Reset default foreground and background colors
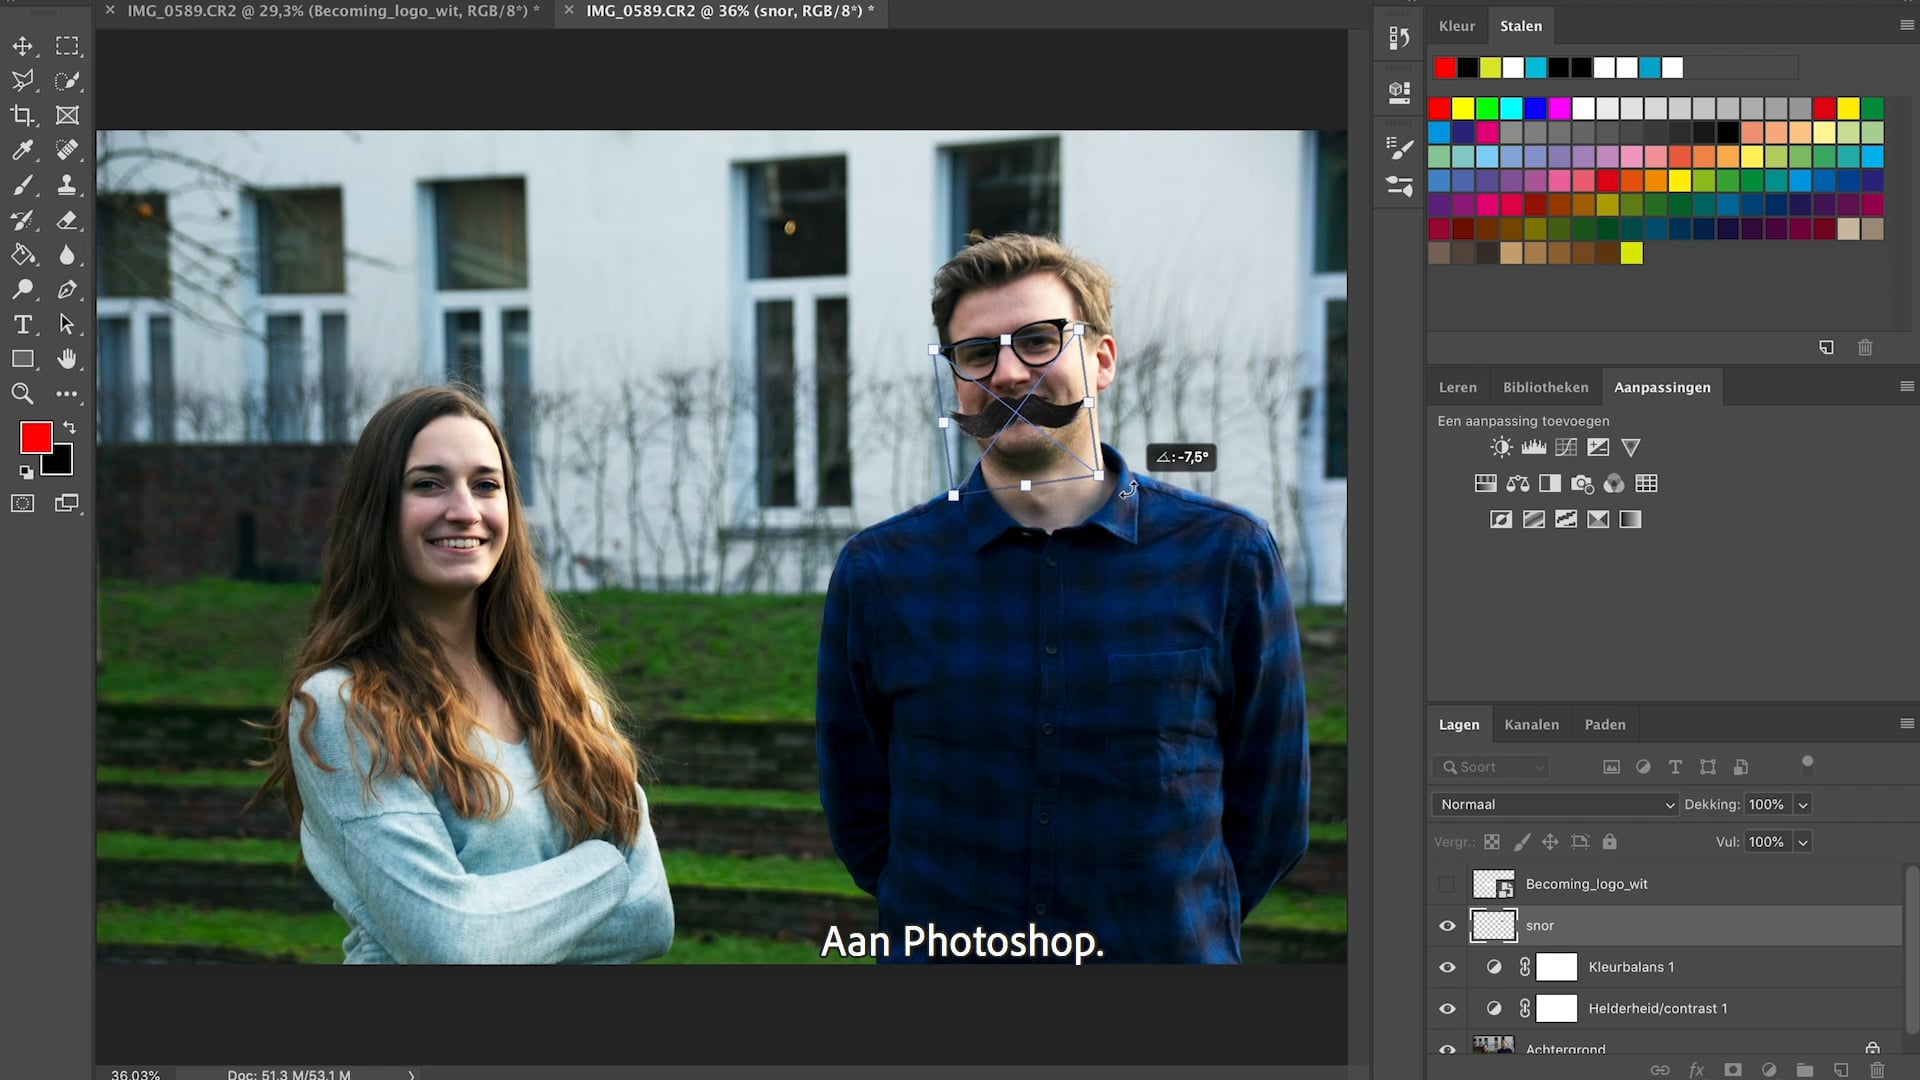Image resolution: width=1920 pixels, height=1080 pixels. [x=26, y=472]
